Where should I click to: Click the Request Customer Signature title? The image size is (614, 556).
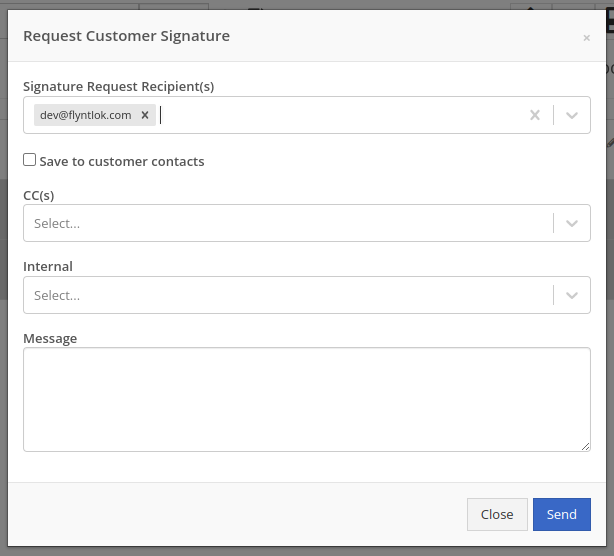click(x=126, y=36)
